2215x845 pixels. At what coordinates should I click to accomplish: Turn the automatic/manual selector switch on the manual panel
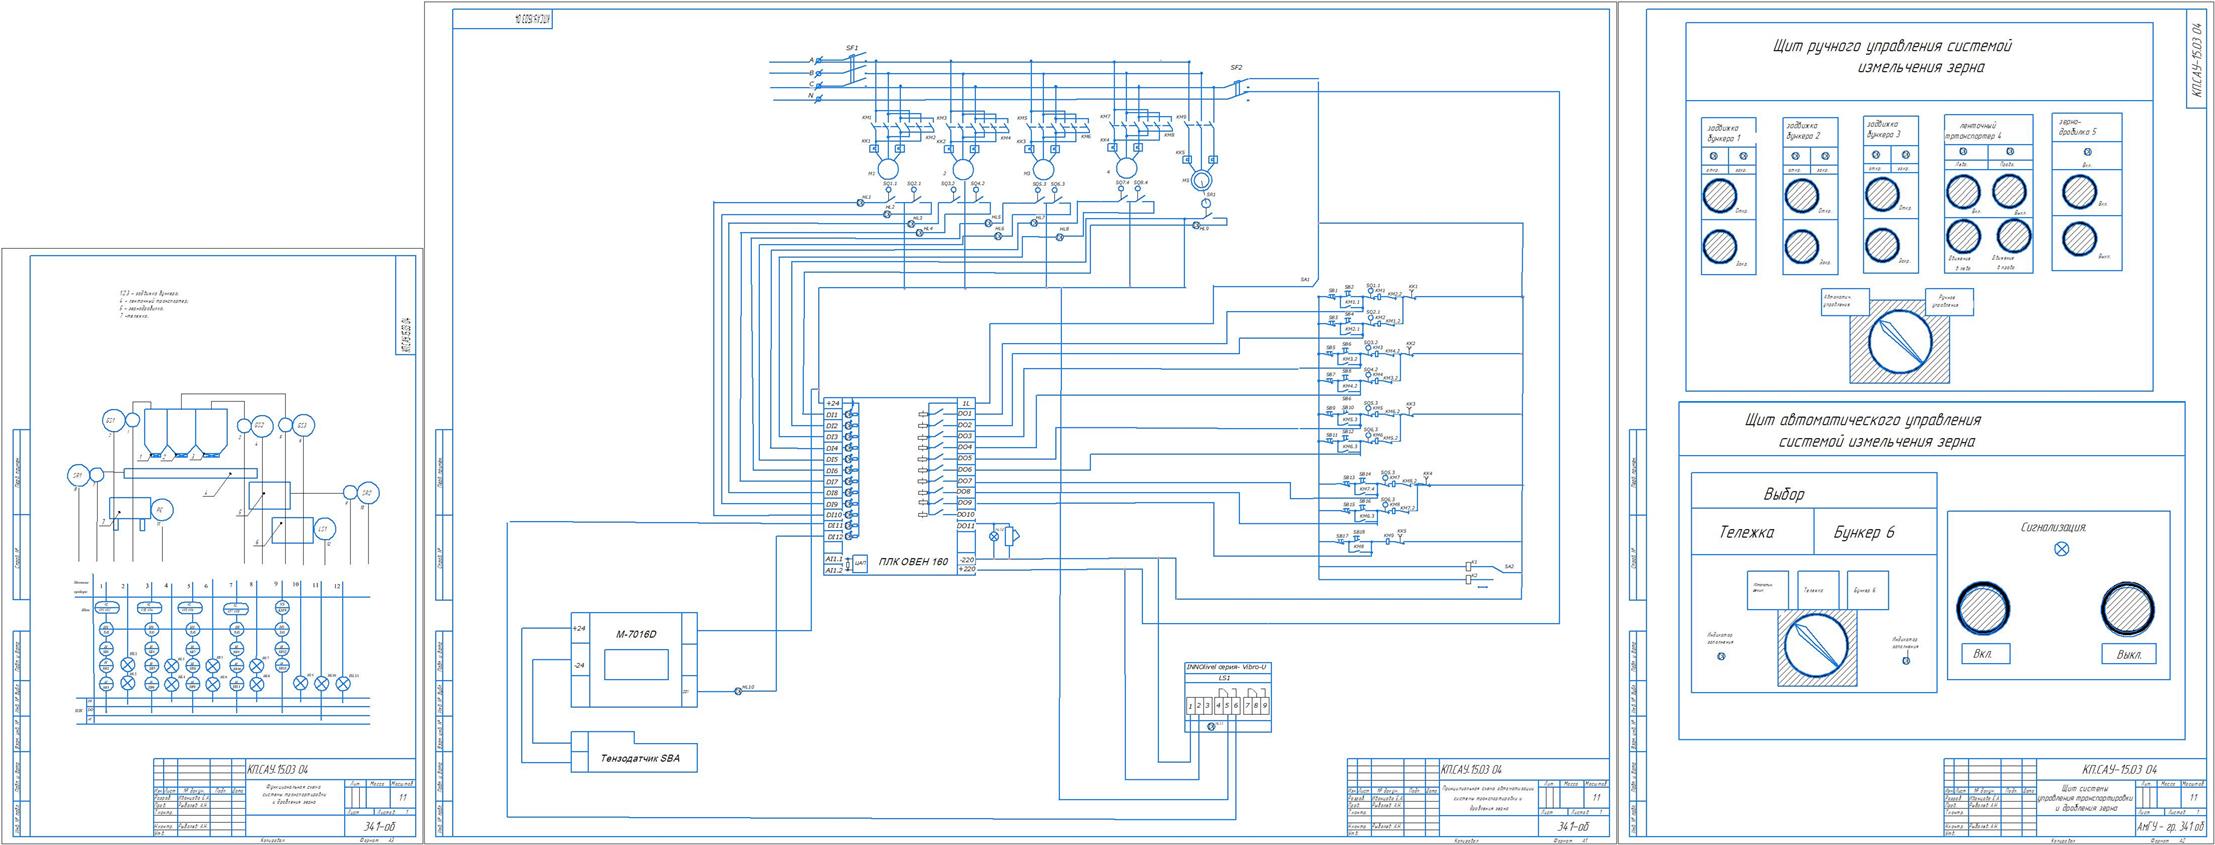click(1900, 342)
